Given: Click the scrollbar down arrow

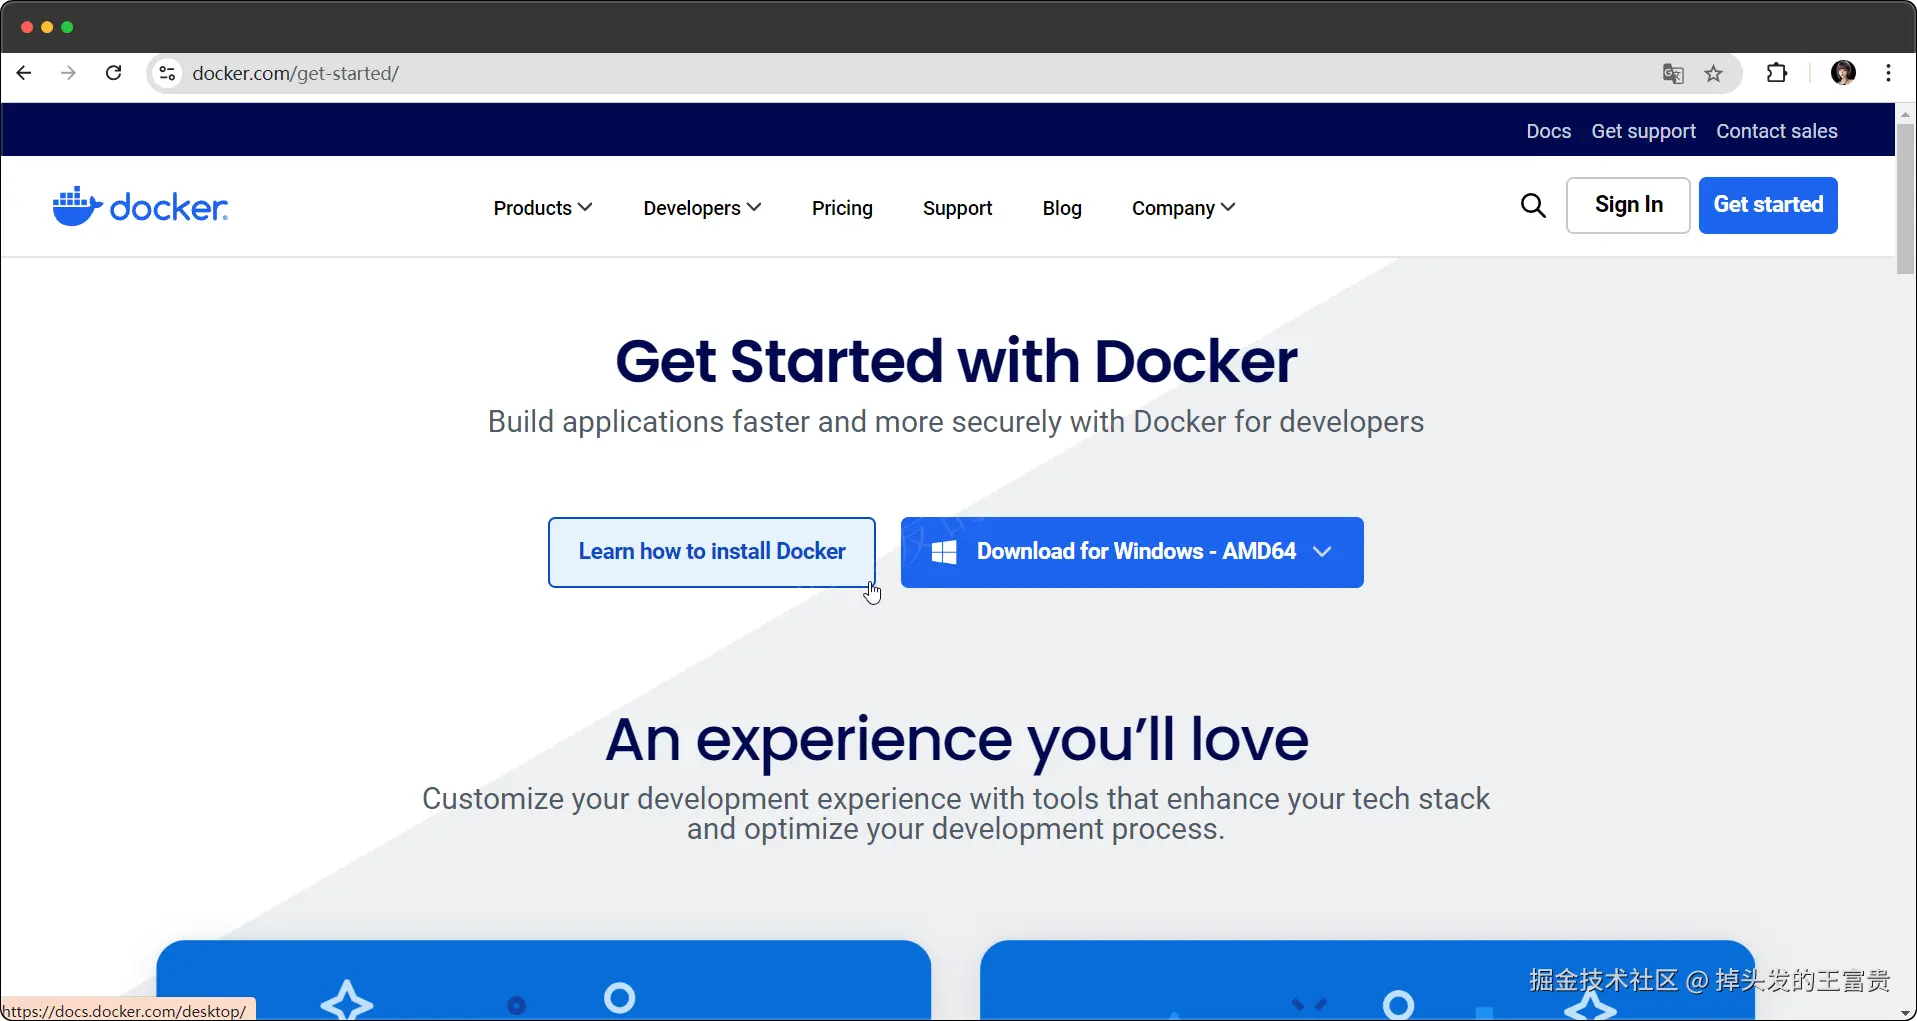Looking at the screenshot, I should [1906, 1012].
